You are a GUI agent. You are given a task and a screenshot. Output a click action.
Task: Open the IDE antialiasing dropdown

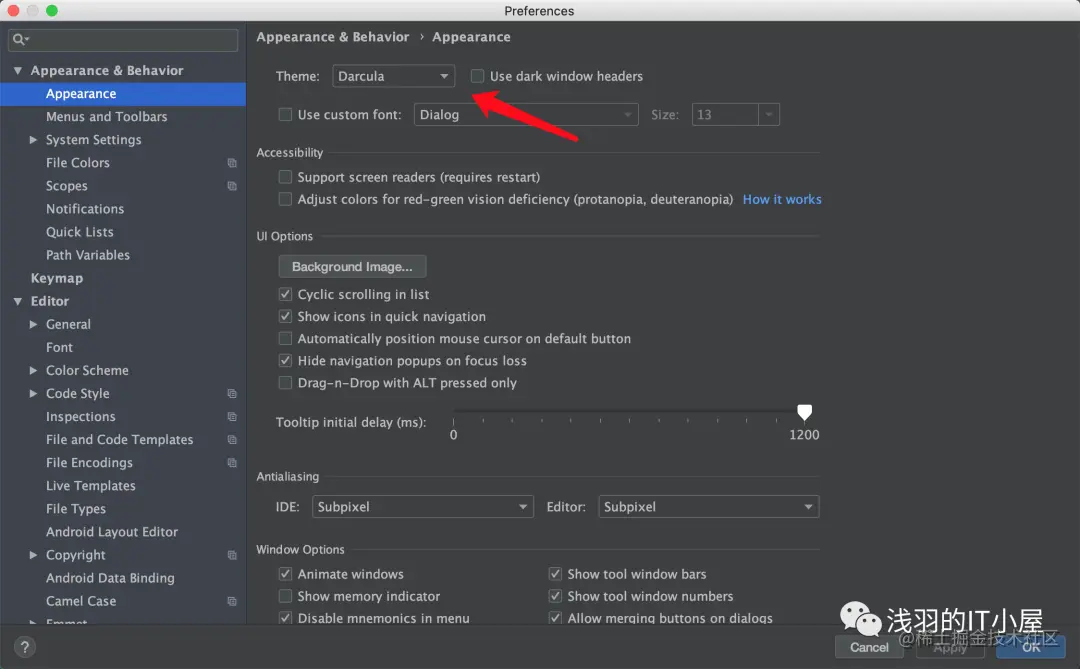pyautogui.click(x=422, y=507)
